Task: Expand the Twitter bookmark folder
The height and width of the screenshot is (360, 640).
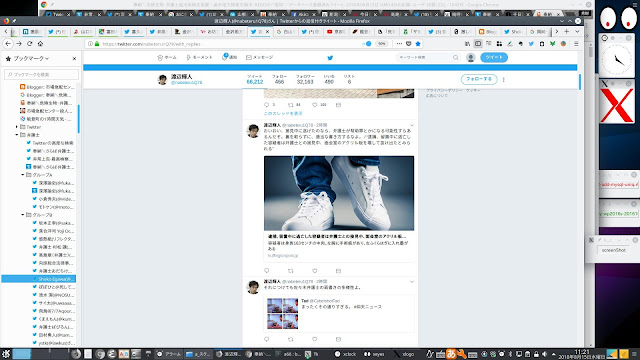Action: 17,127
